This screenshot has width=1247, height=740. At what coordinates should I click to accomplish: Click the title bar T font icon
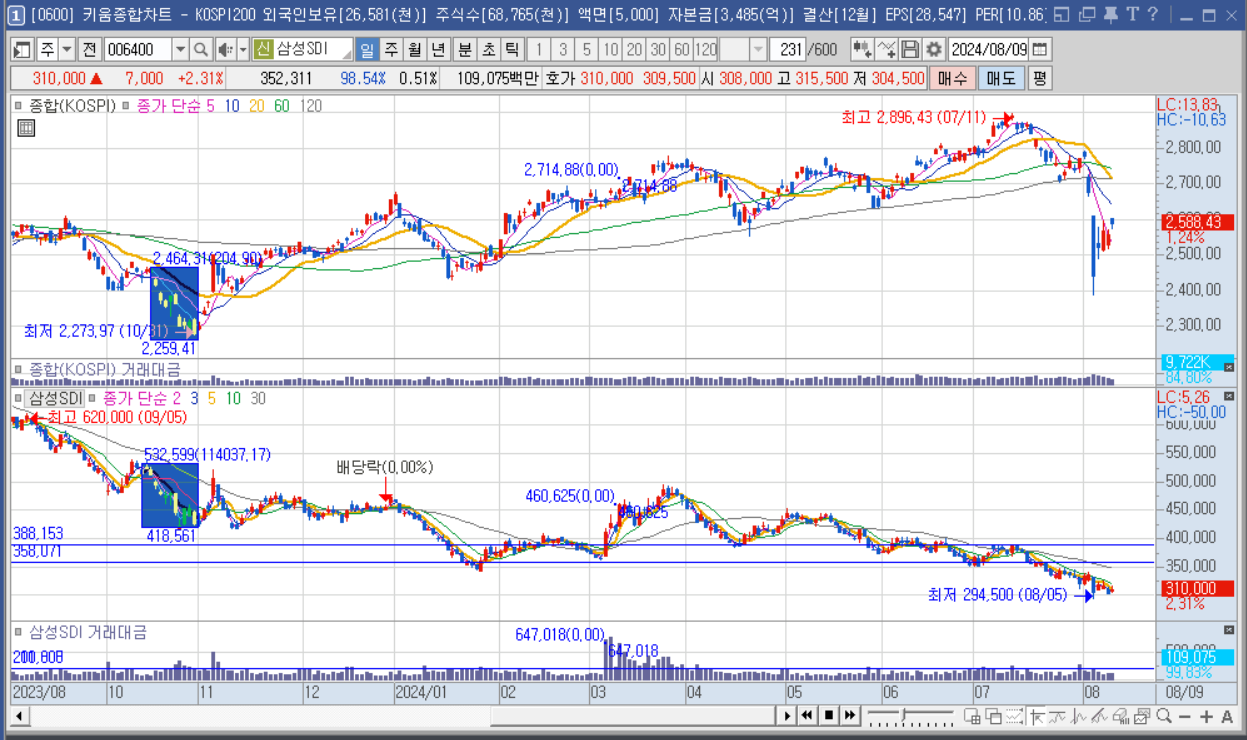pos(1131,15)
